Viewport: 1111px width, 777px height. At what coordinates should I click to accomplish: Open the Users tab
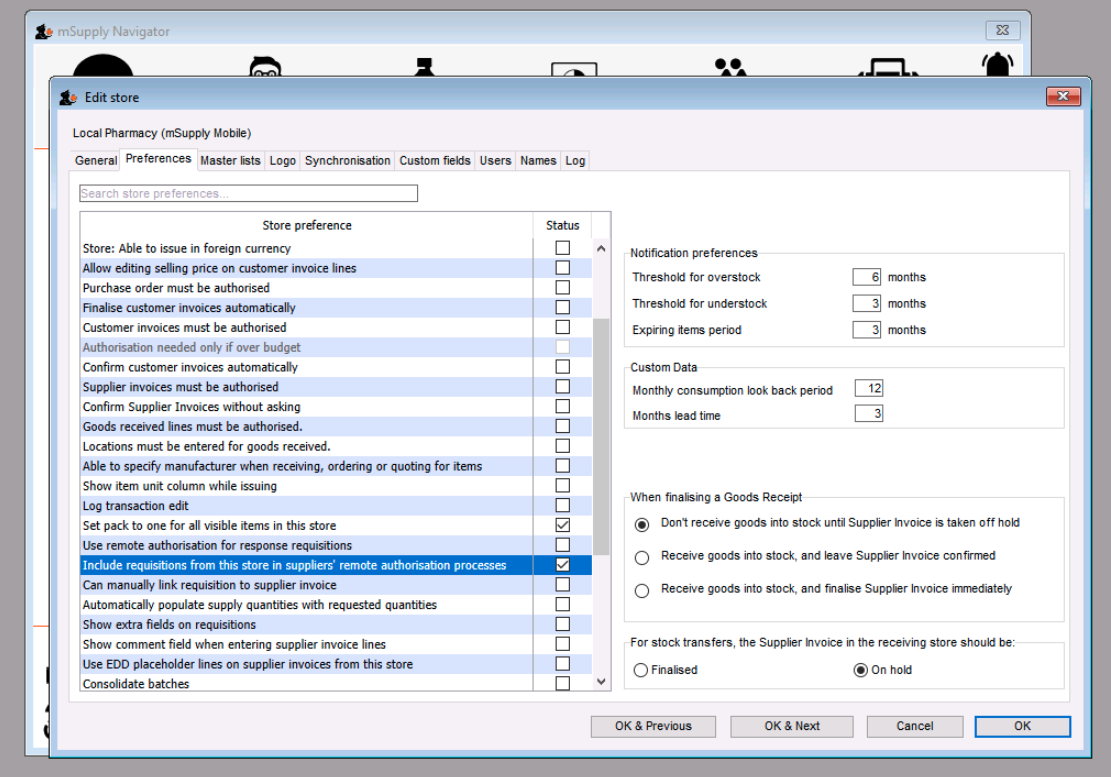495,161
